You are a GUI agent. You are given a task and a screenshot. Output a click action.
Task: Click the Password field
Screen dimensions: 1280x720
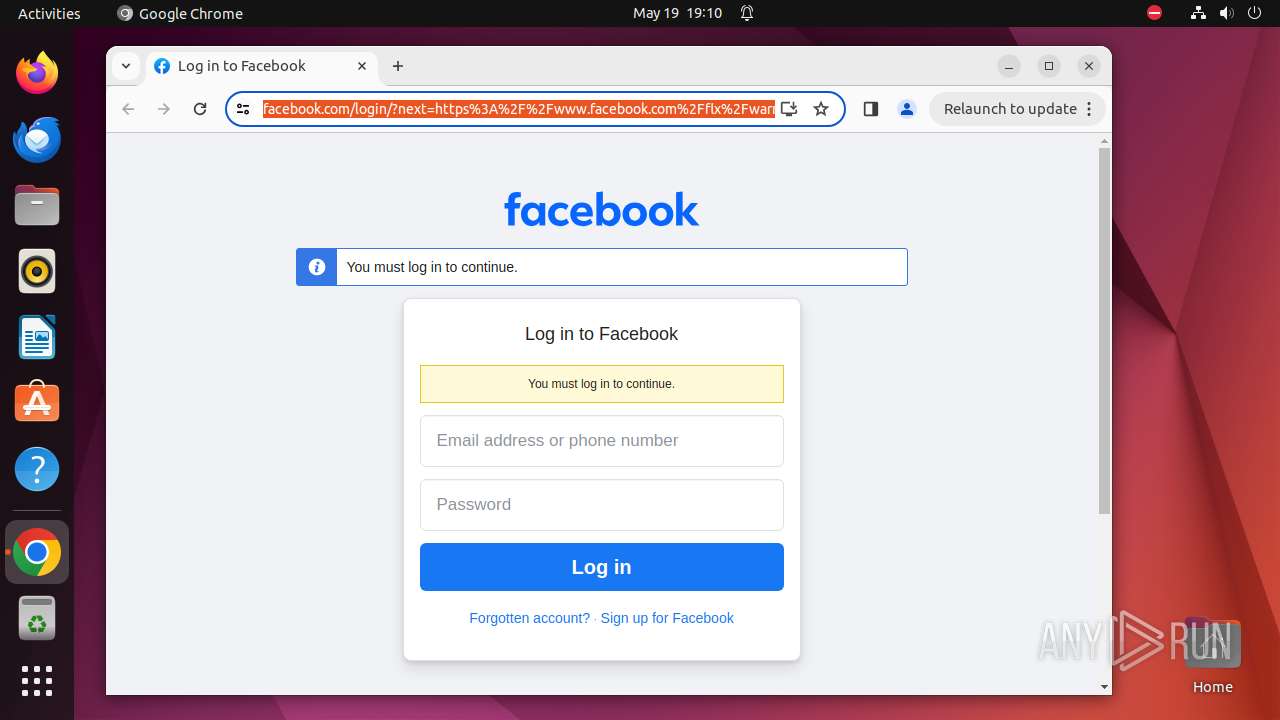[x=602, y=505]
